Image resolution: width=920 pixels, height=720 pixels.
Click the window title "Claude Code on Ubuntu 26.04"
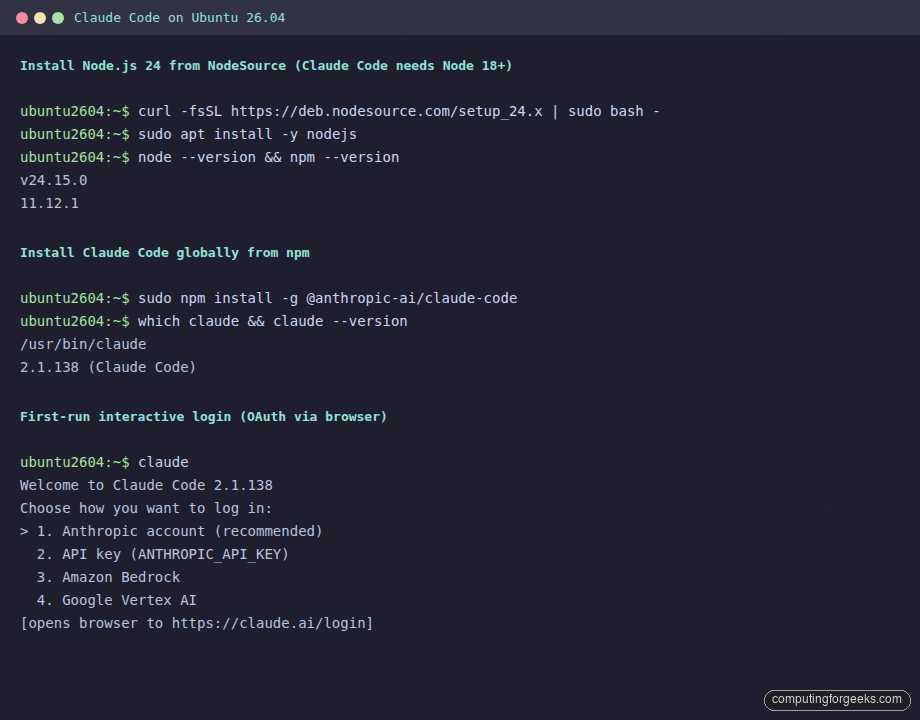click(x=180, y=18)
